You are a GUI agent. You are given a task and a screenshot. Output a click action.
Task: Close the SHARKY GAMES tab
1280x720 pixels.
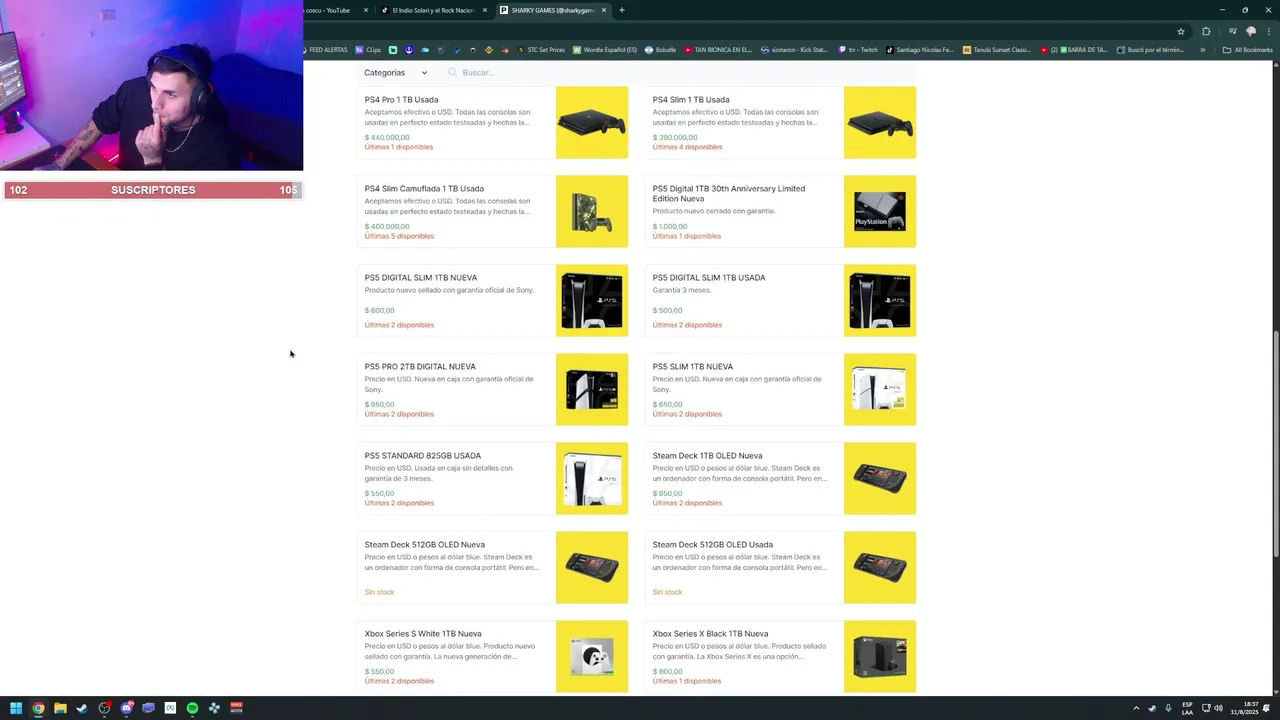604,10
